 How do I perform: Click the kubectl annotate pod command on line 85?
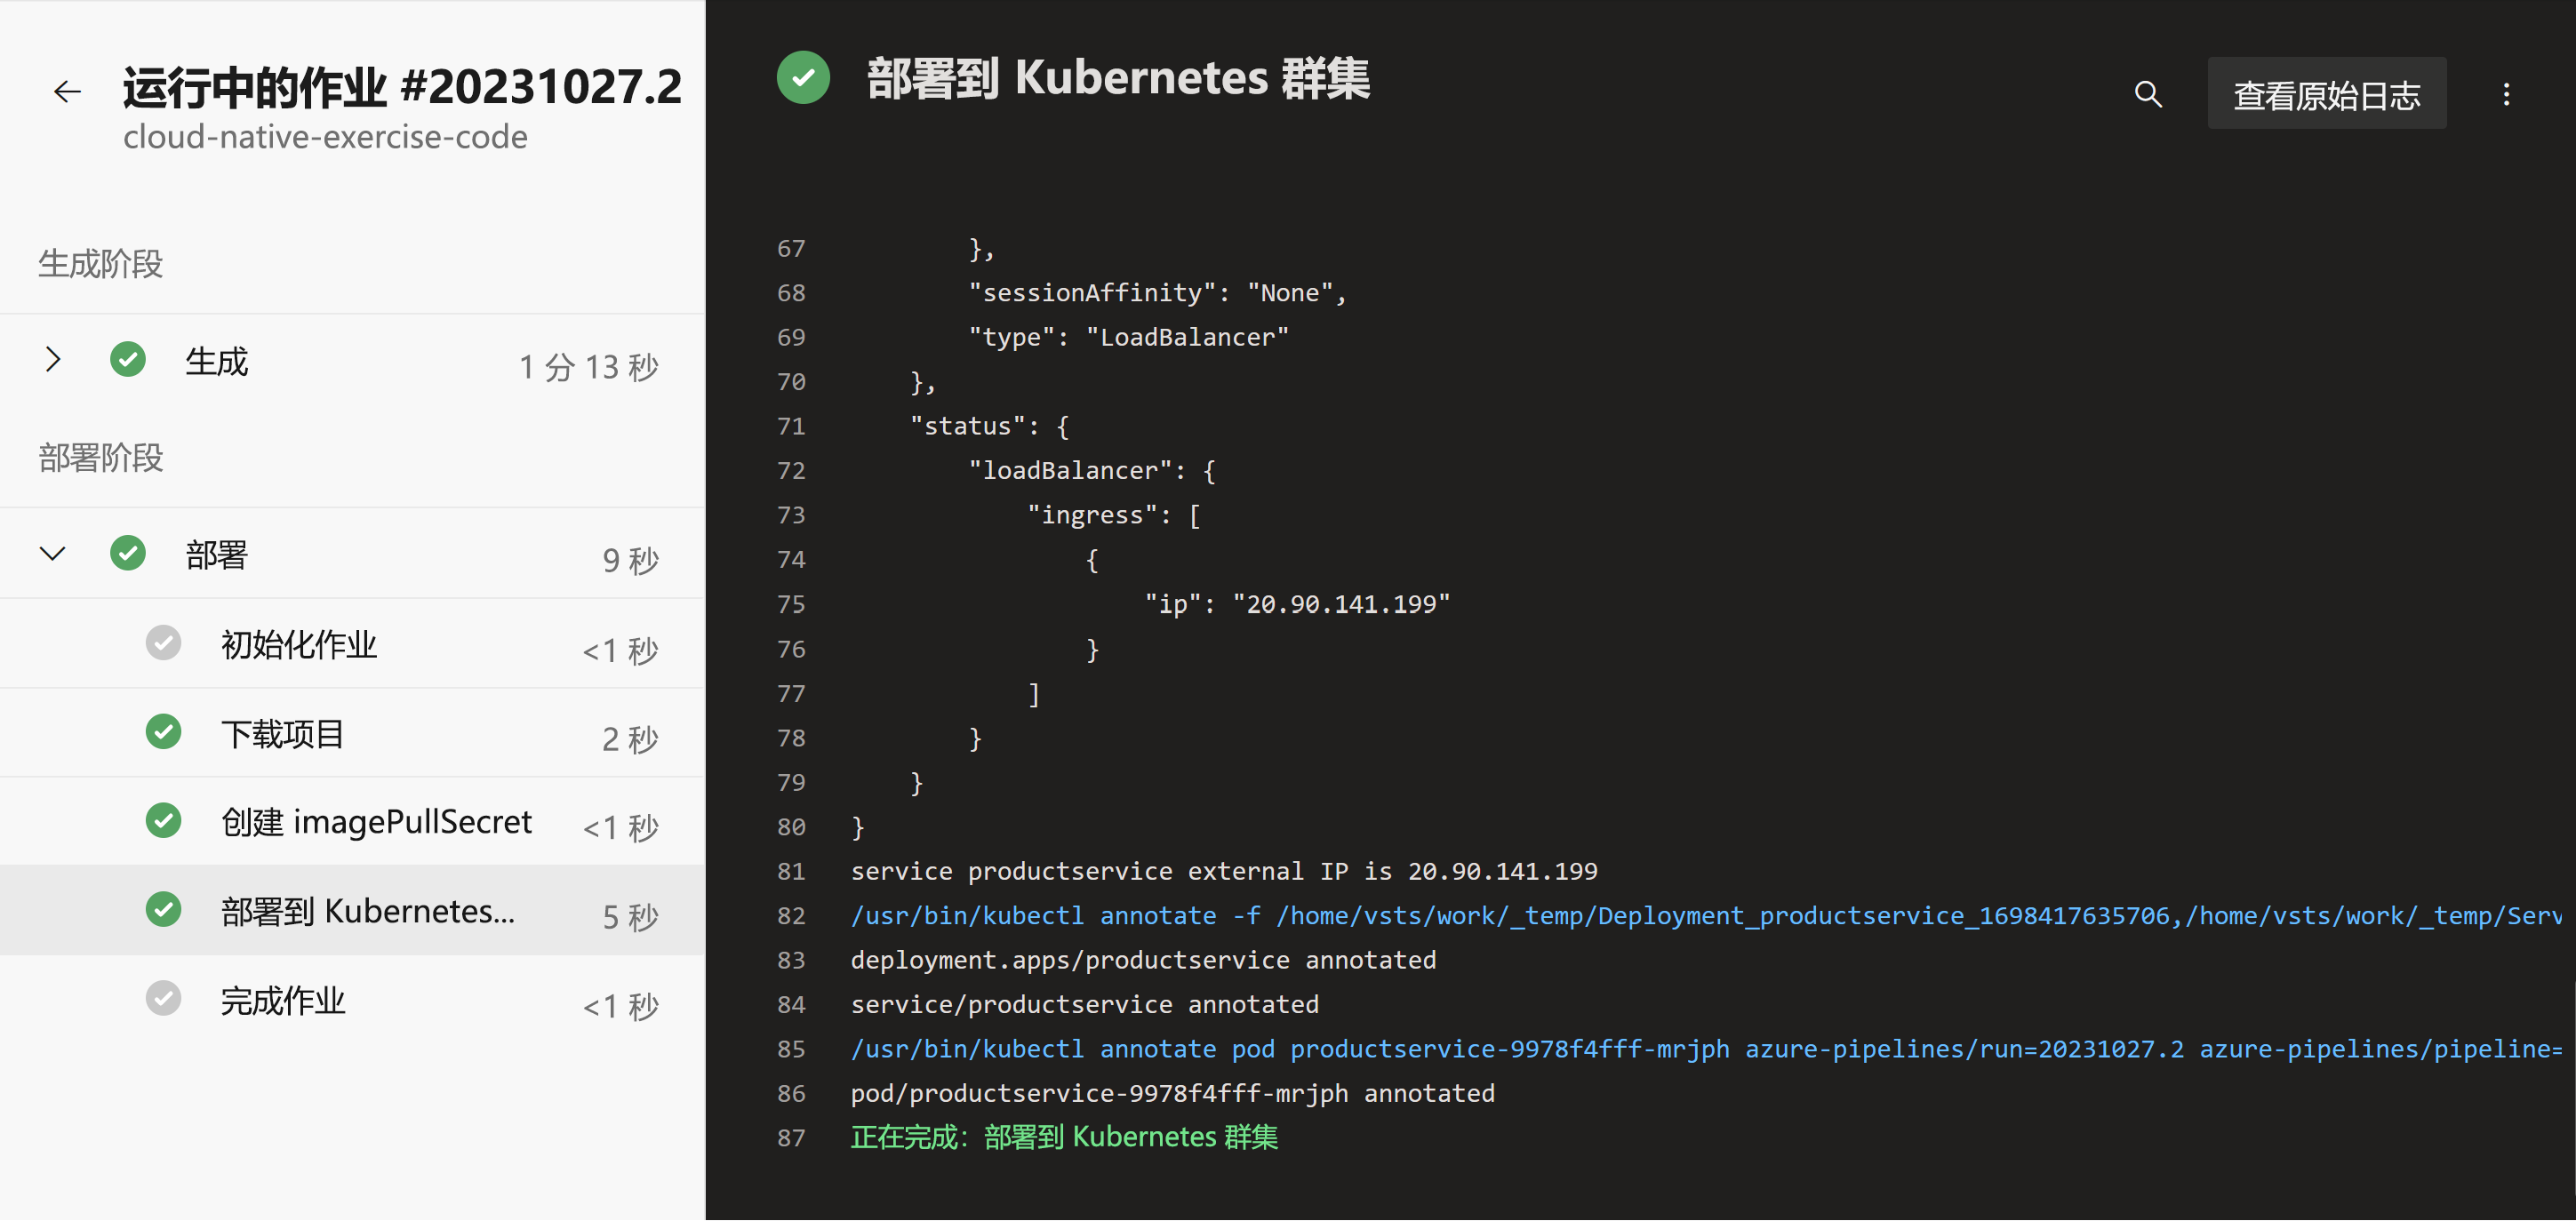click(x=1290, y=1049)
